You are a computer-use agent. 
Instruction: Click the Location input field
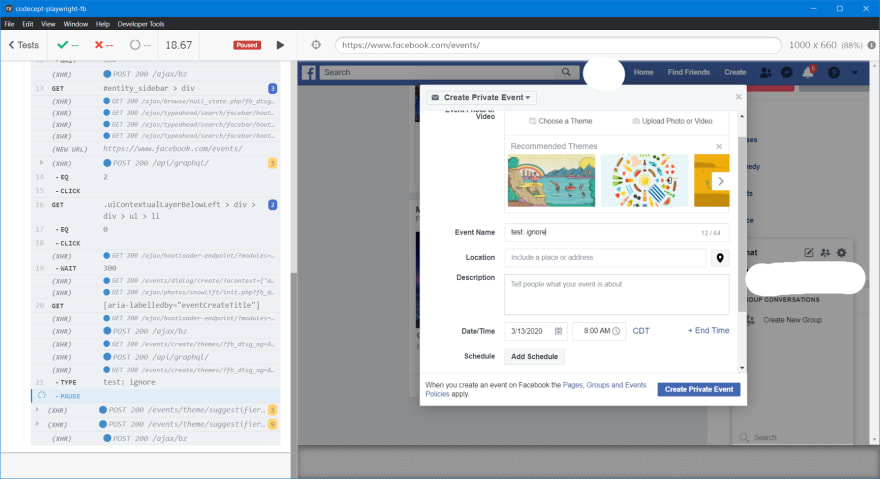click(605, 258)
